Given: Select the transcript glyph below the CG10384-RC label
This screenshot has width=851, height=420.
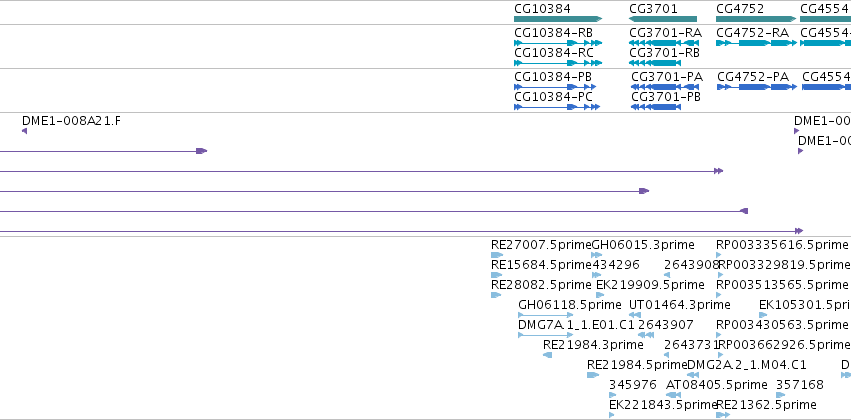Looking at the screenshot, I should pos(558,63).
